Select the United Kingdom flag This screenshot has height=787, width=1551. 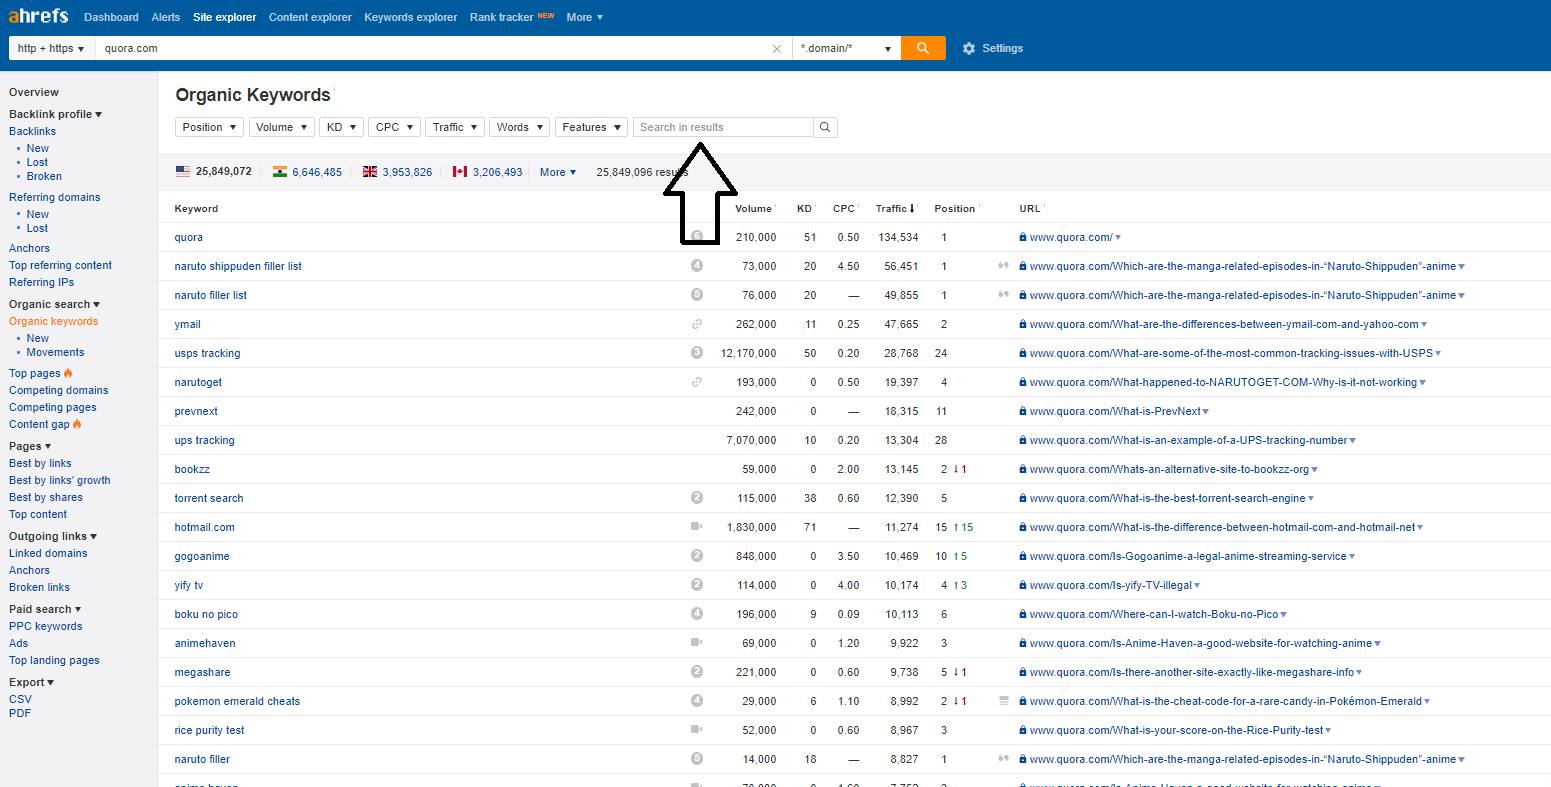pos(370,172)
